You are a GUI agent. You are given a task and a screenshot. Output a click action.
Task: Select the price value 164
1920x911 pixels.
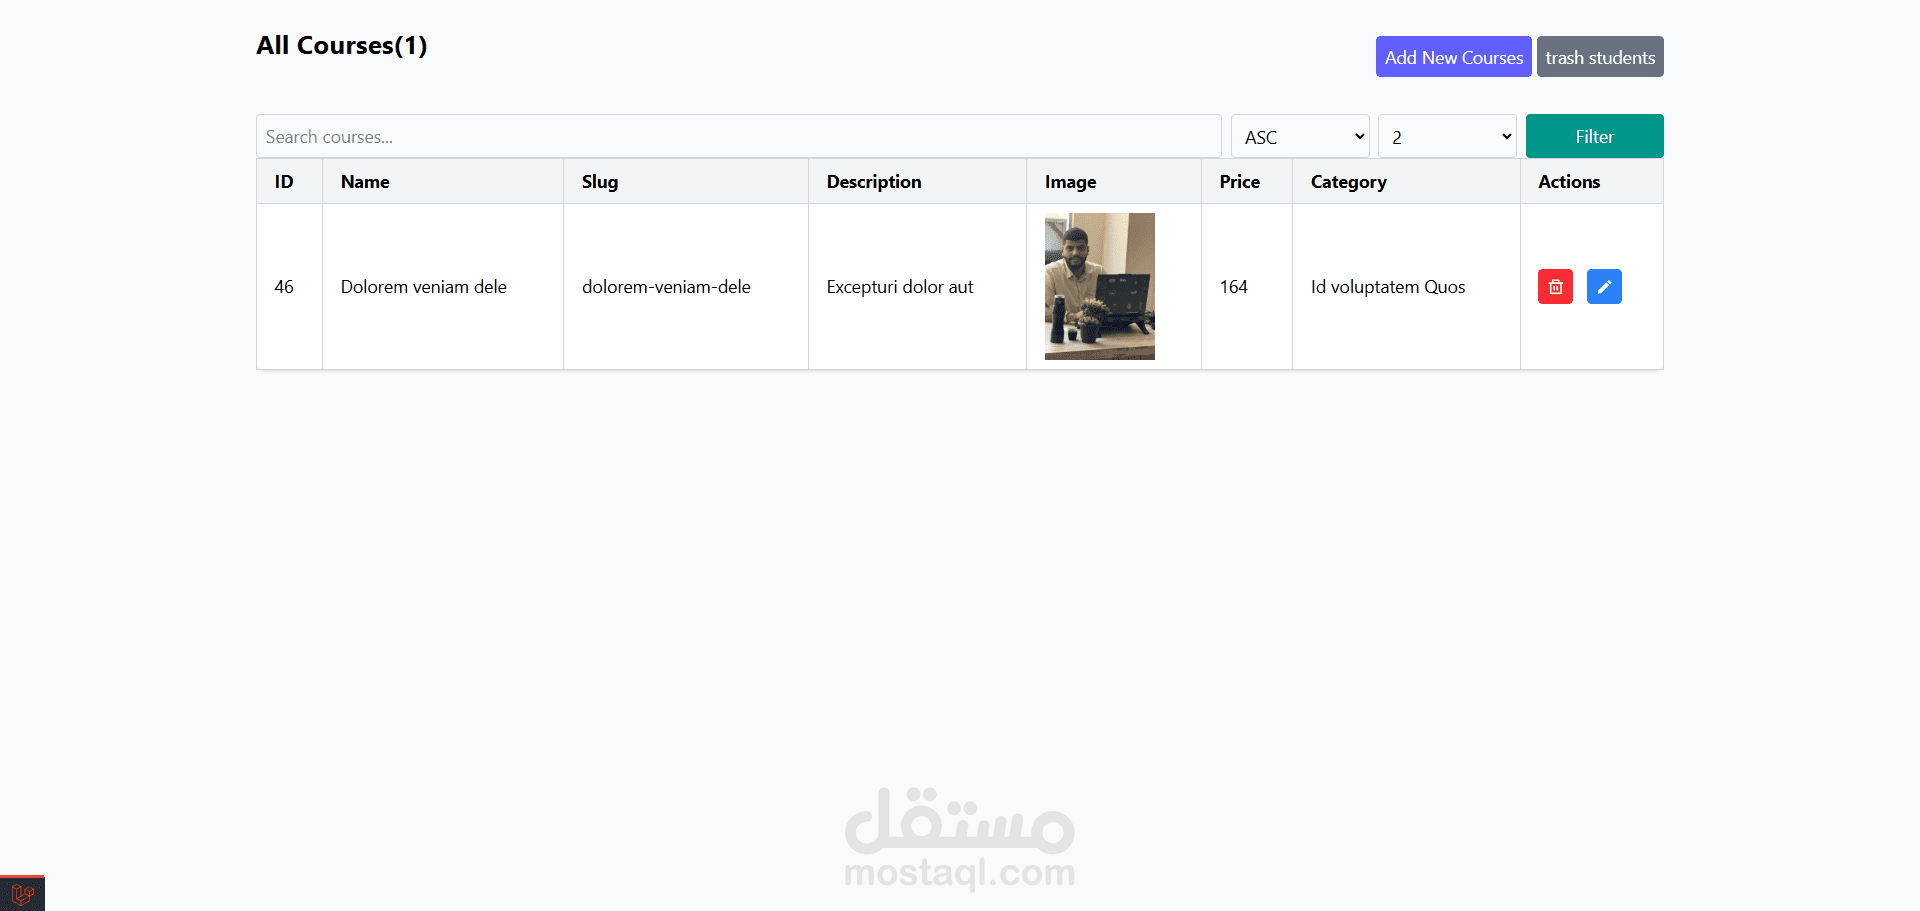1233,287
